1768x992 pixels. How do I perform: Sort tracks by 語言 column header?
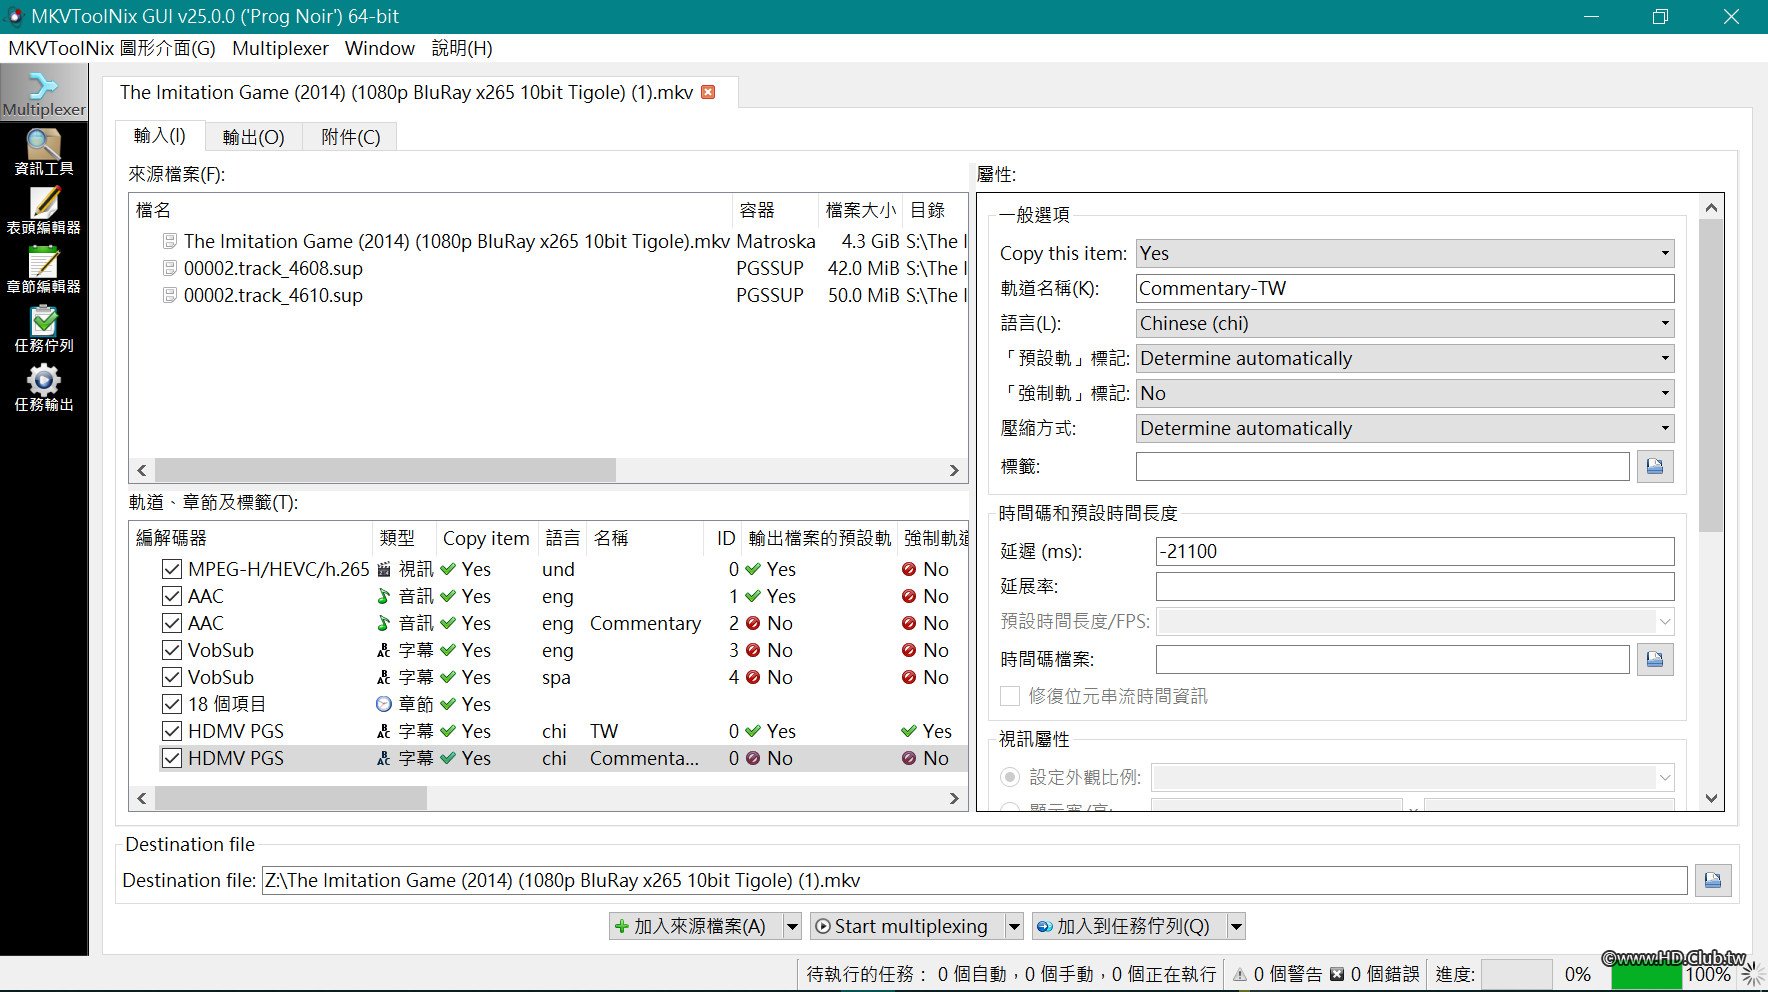tap(562, 538)
